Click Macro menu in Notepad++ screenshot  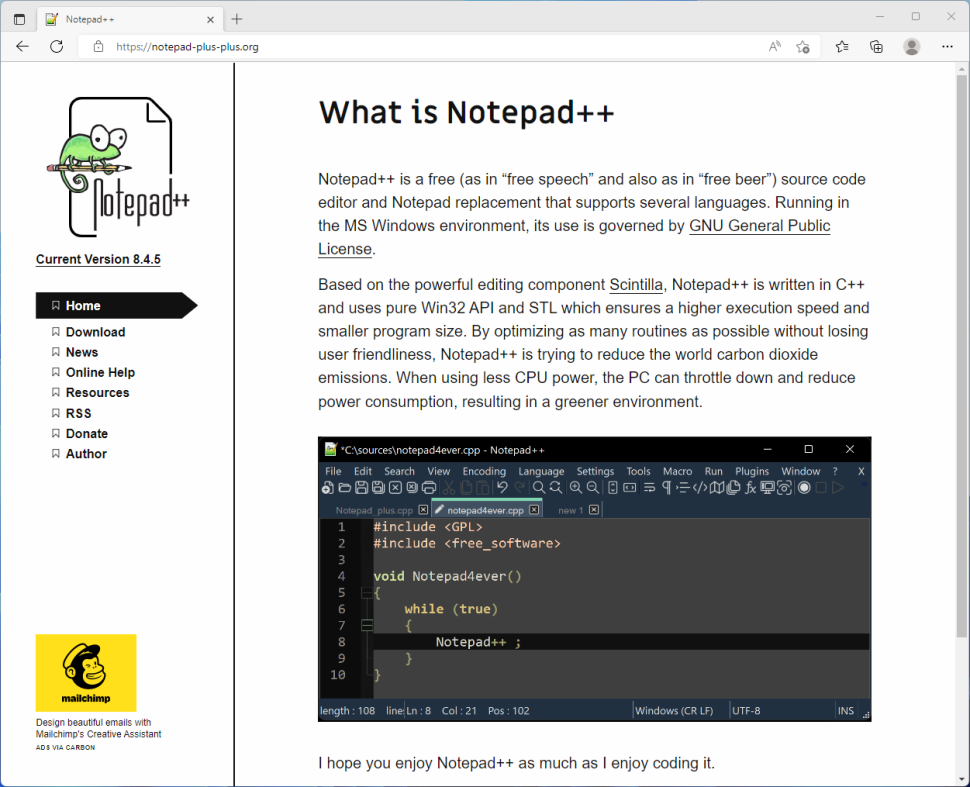coord(677,471)
